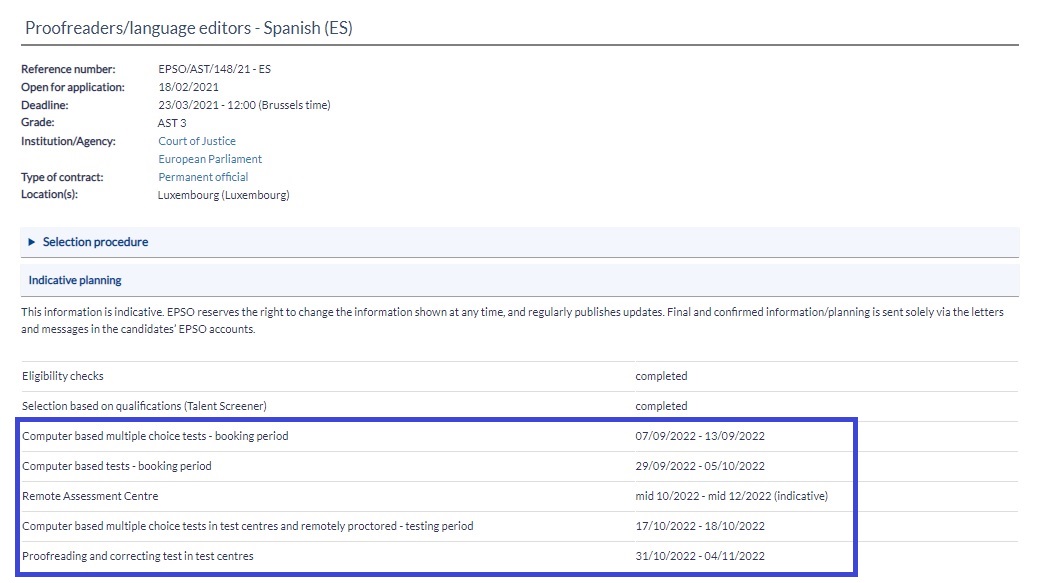Select the Proofreading and correcting test row
Screen dimensions: 1037x583
click(137, 556)
